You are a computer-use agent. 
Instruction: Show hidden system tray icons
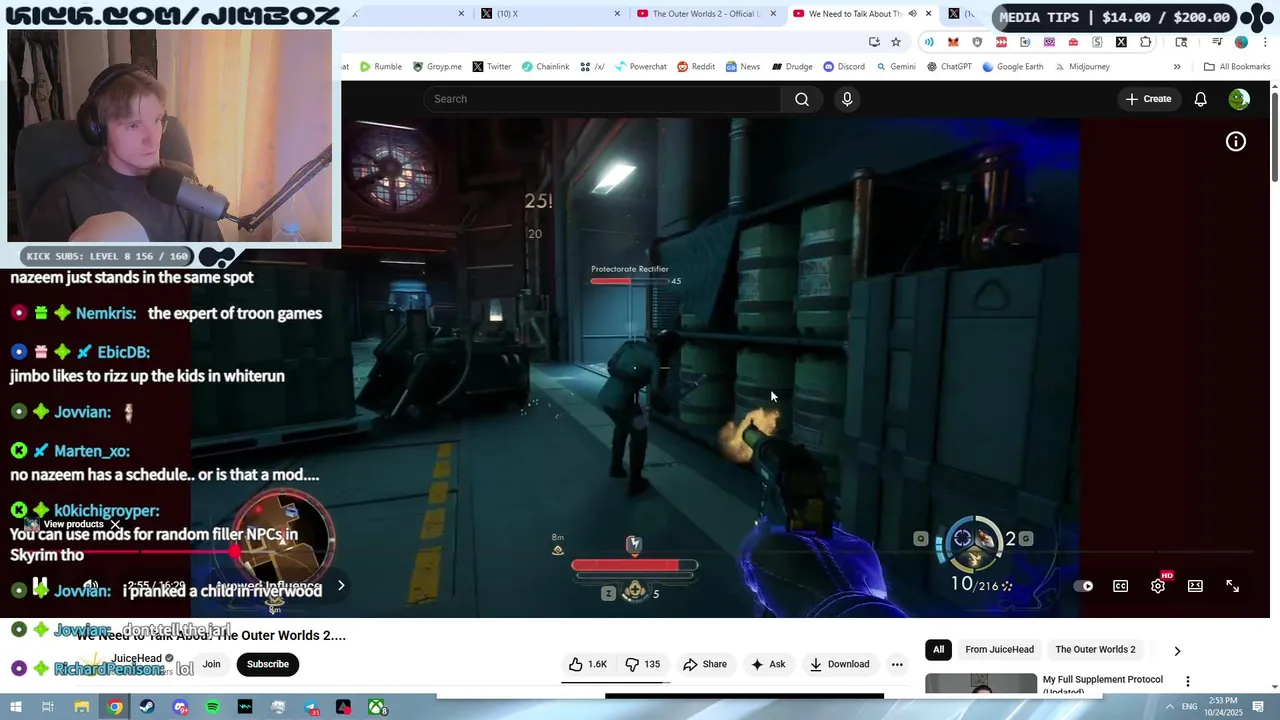click(1170, 707)
